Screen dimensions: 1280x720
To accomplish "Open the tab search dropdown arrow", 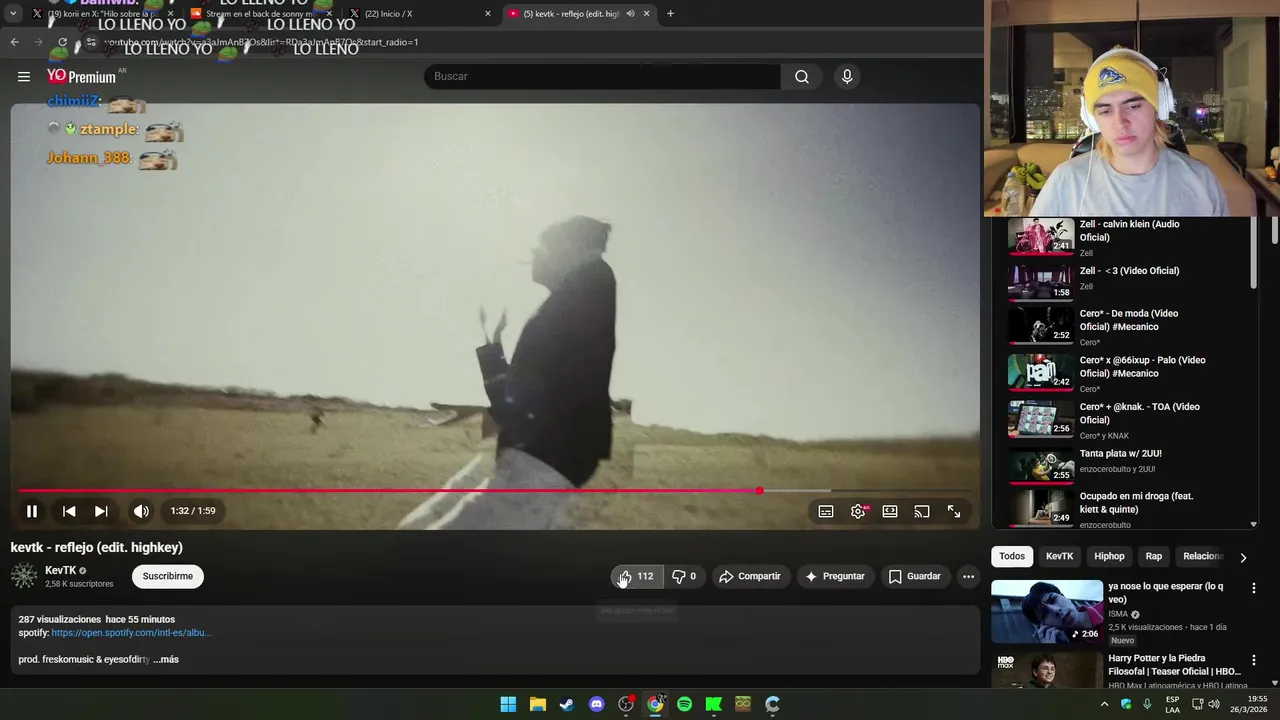I will tap(13, 14).
